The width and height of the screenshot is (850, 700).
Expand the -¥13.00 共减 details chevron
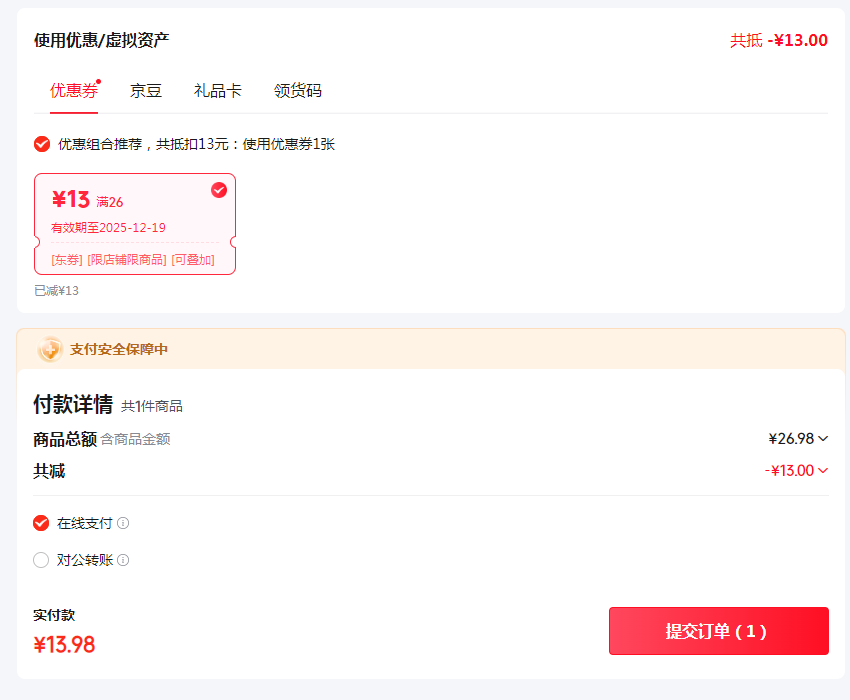823,471
